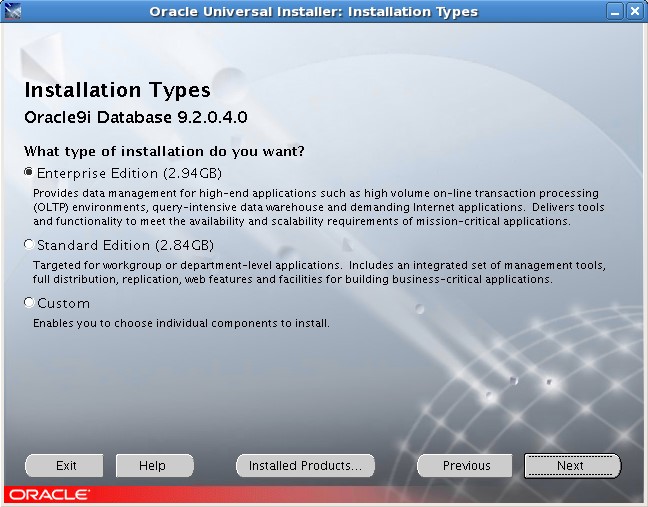Click the Oracle logo in the footer

point(49,495)
